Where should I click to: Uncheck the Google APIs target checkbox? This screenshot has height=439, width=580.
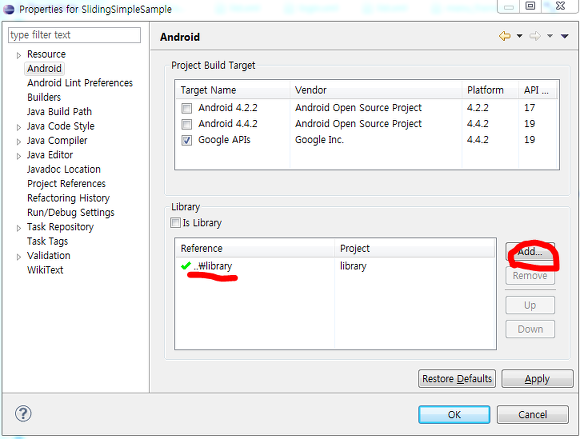186,141
